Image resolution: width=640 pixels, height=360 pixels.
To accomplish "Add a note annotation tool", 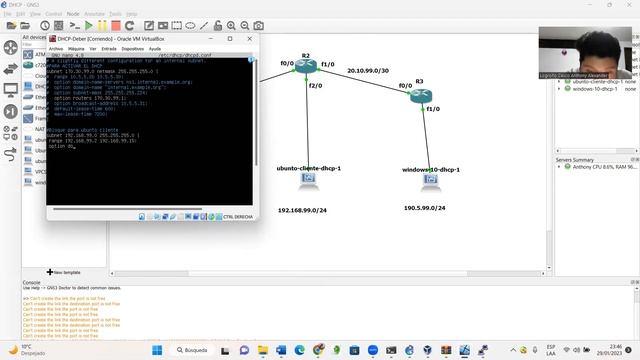I will click(x=149, y=26).
